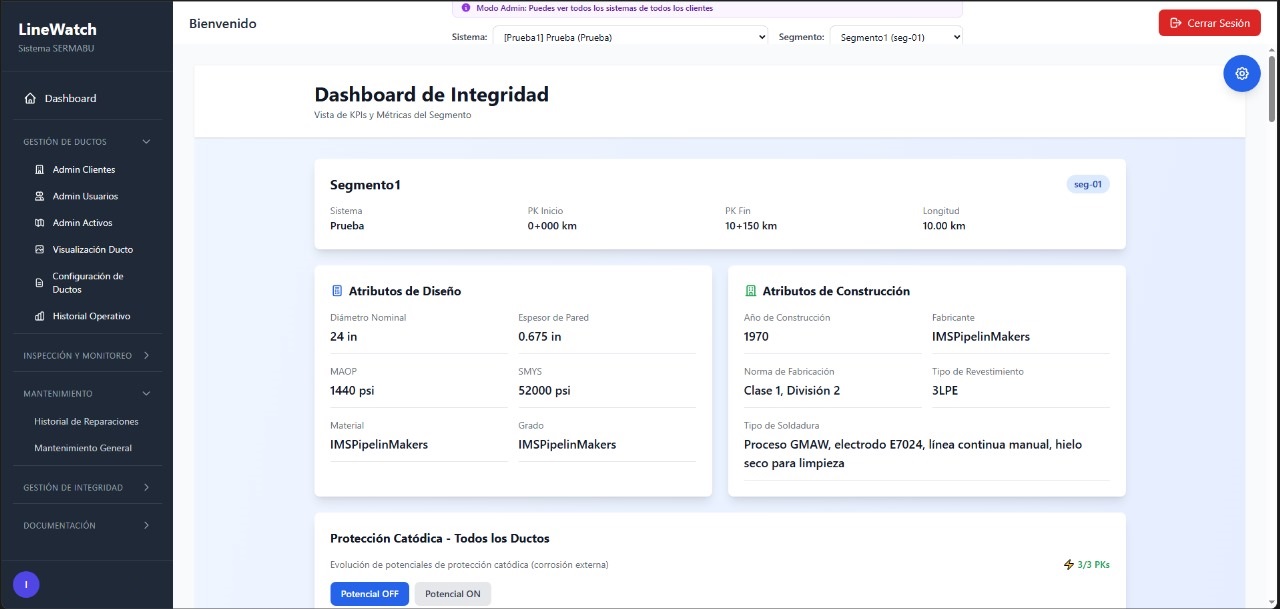
Task: Open the Sistema dropdown
Action: (630, 36)
